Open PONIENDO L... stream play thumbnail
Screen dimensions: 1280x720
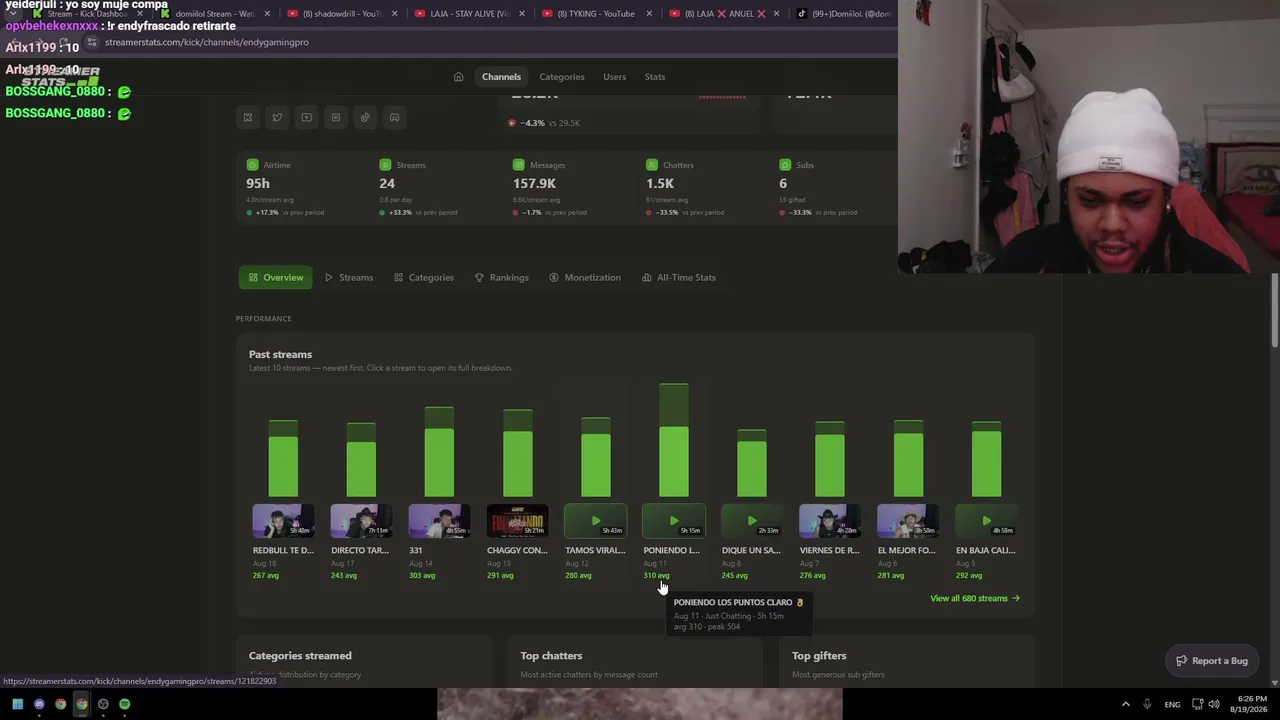pyautogui.click(x=673, y=521)
